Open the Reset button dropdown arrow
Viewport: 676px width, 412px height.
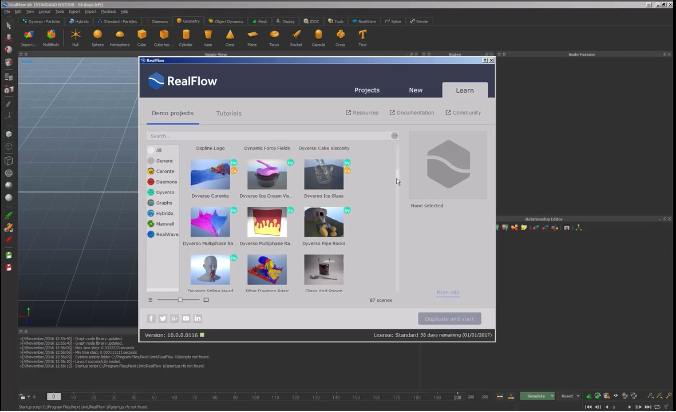[578, 396]
